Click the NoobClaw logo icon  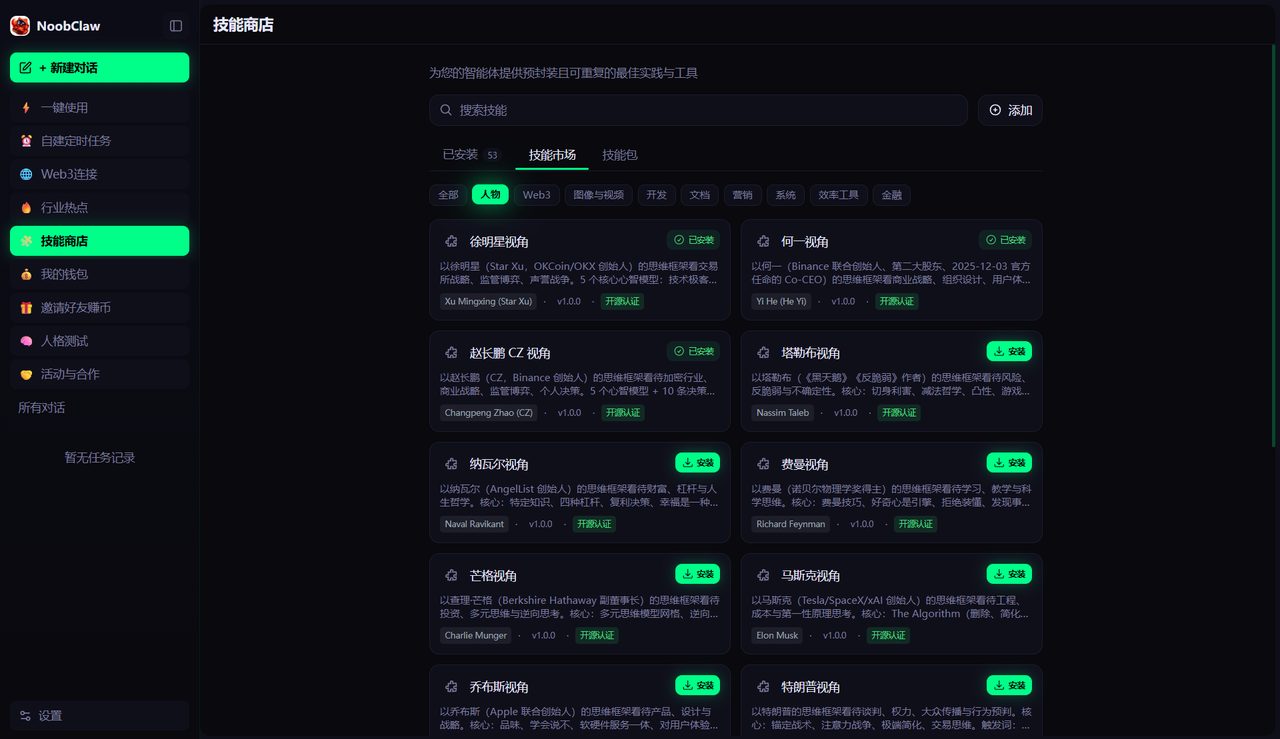coord(20,26)
